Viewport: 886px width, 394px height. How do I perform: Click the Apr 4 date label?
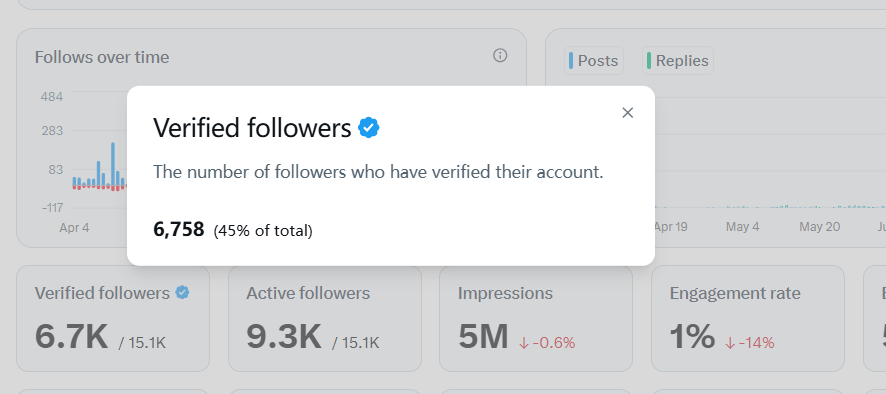74,227
